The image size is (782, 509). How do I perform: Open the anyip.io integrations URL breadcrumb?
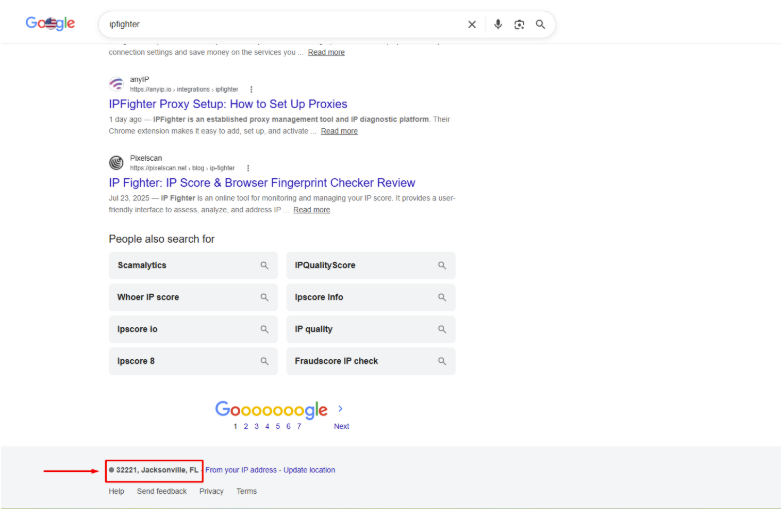[x=184, y=89]
